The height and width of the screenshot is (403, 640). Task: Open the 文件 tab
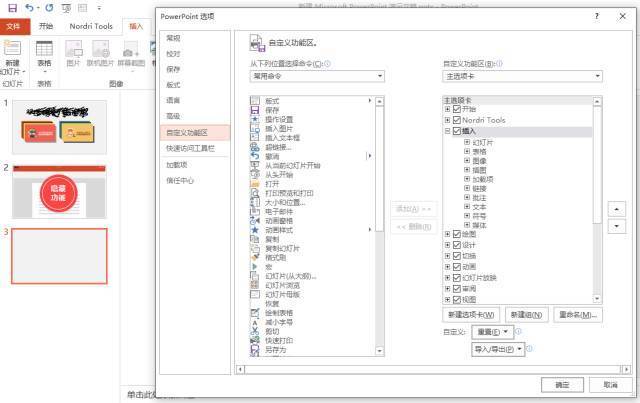(13, 27)
